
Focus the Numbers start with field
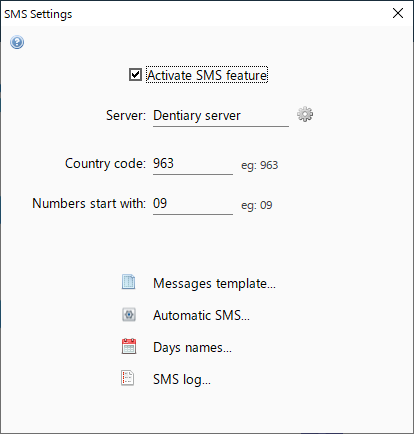tap(193, 204)
